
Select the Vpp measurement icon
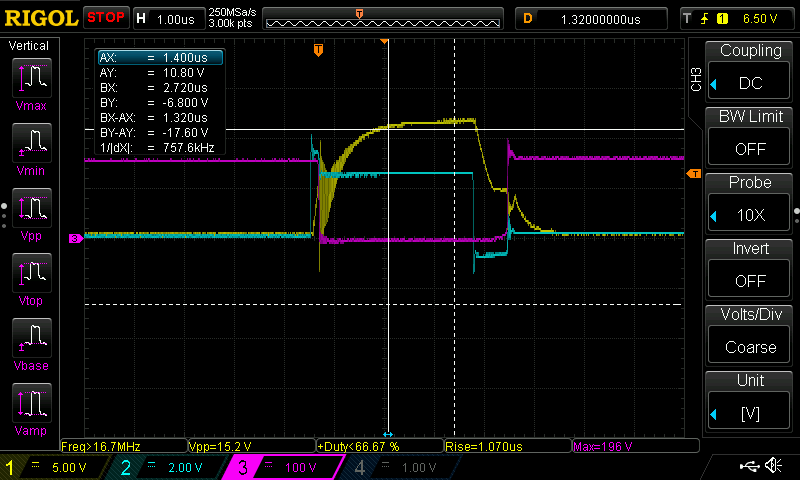pyautogui.click(x=32, y=208)
